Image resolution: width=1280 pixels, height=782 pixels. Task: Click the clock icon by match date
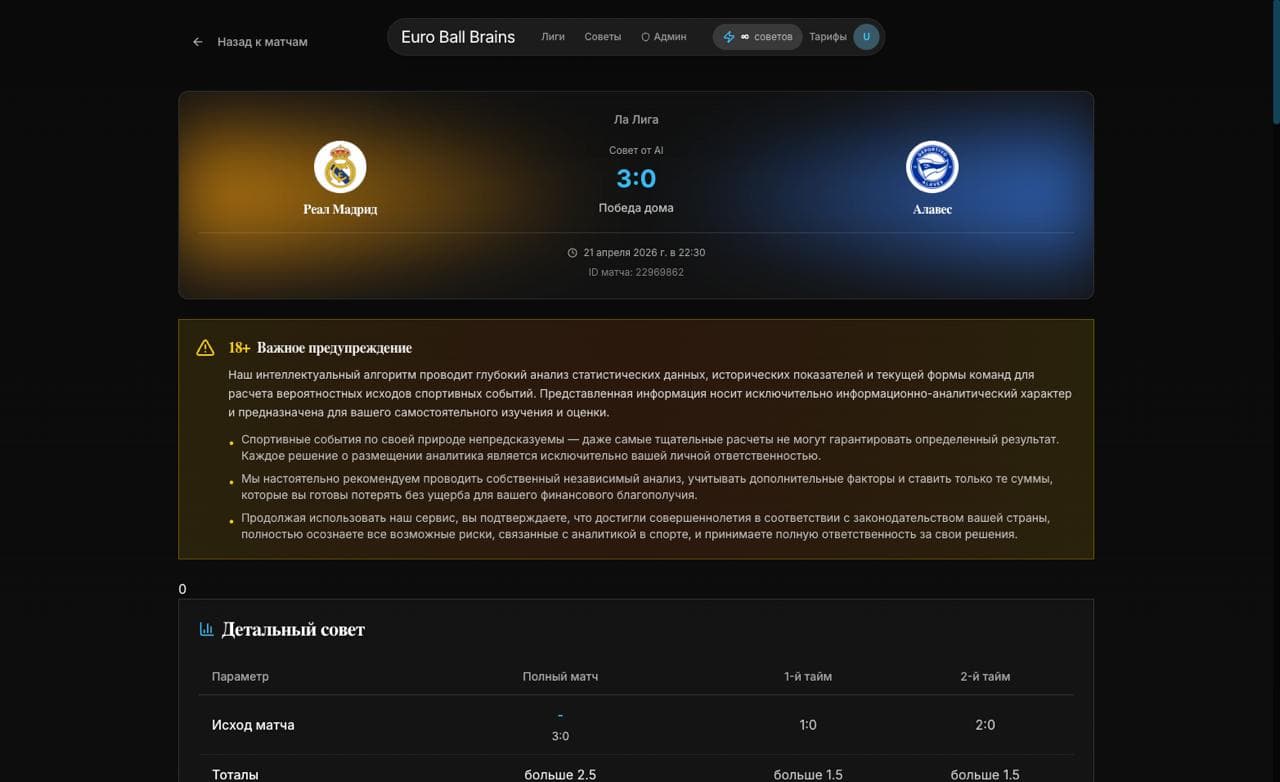click(x=572, y=253)
